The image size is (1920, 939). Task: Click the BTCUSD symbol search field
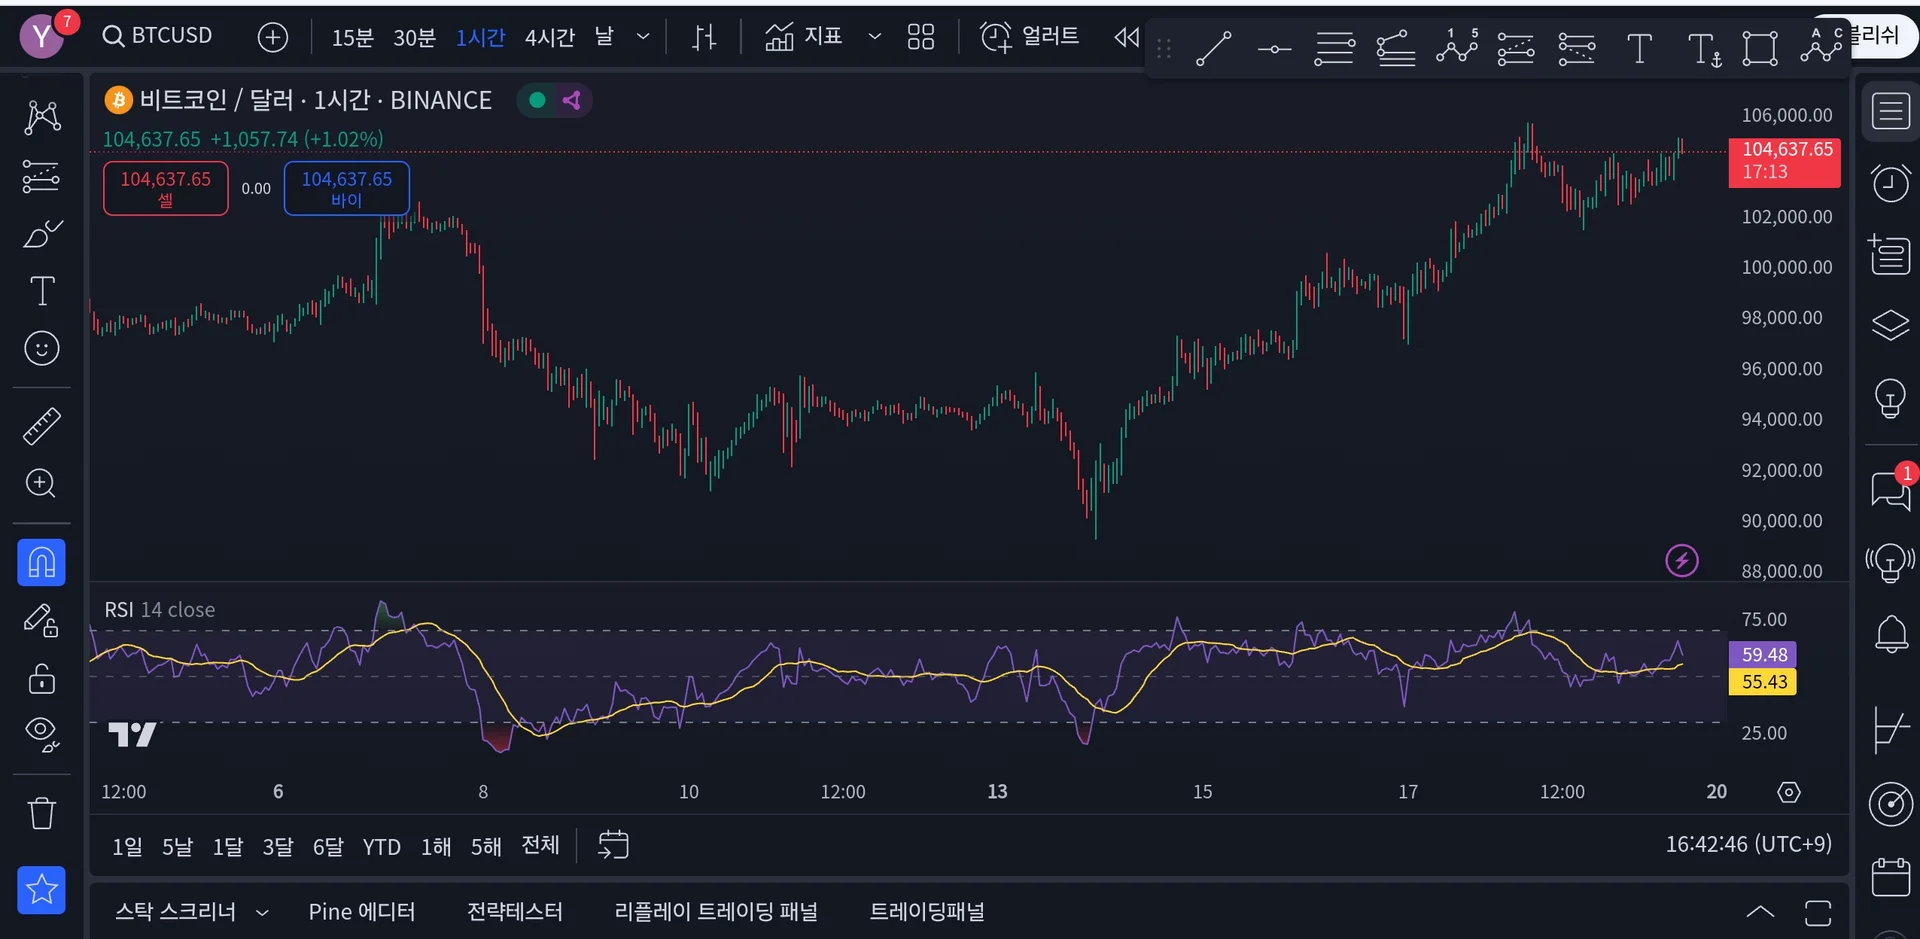[158, 36]
